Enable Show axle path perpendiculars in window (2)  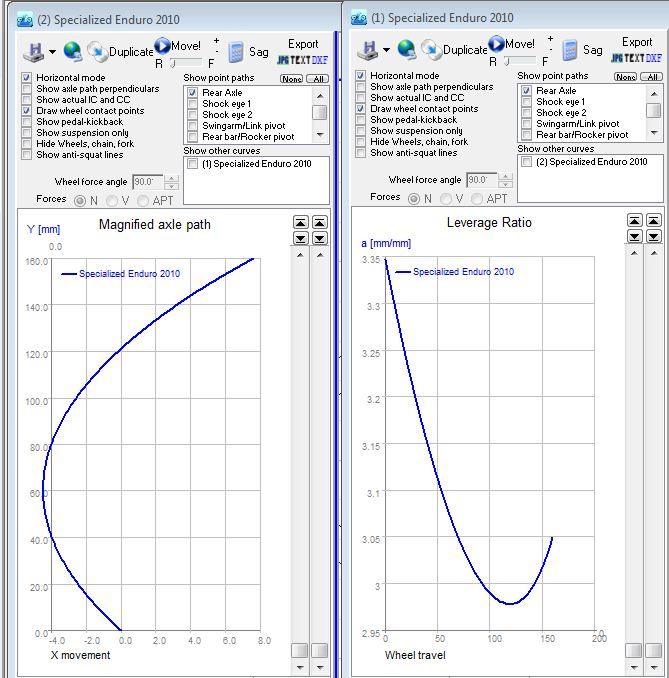26,89
